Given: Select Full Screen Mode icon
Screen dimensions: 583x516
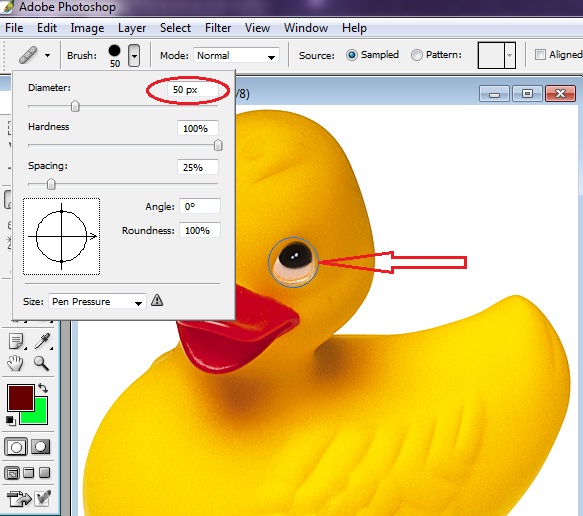Looking at the screenshot, I should pos(45,473).
